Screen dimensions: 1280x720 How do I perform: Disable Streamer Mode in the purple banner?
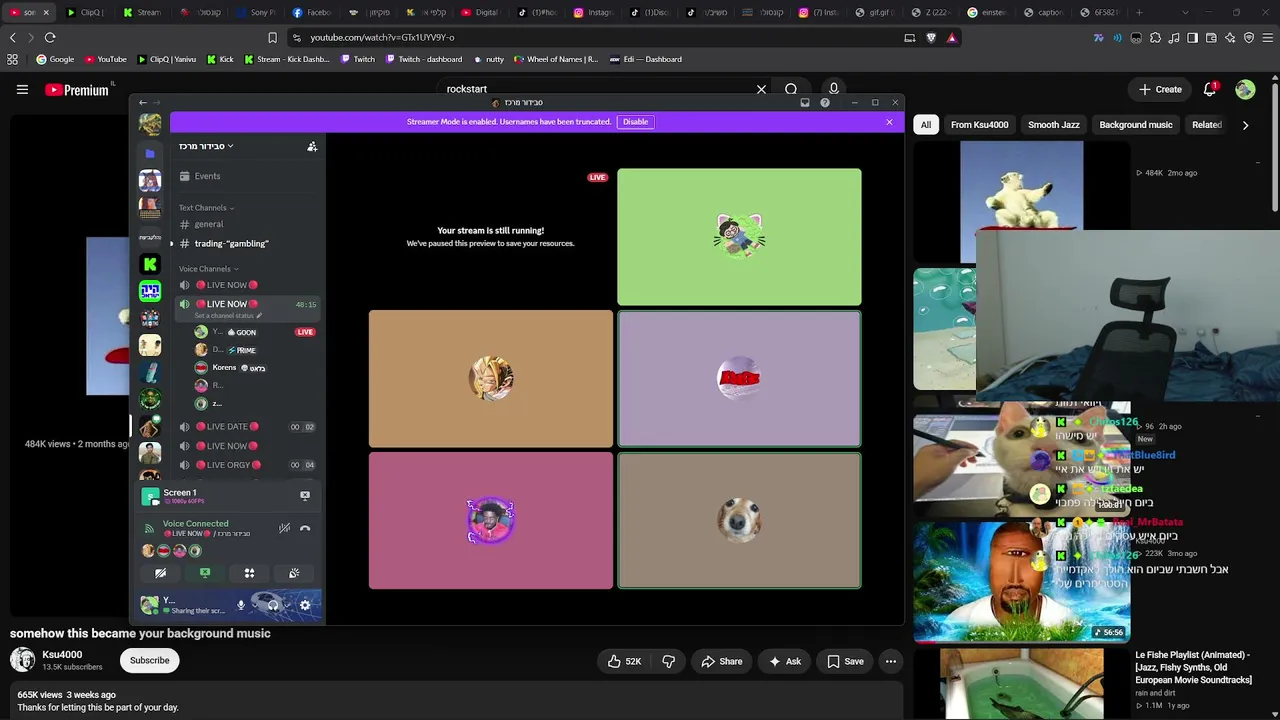(635, 122)
